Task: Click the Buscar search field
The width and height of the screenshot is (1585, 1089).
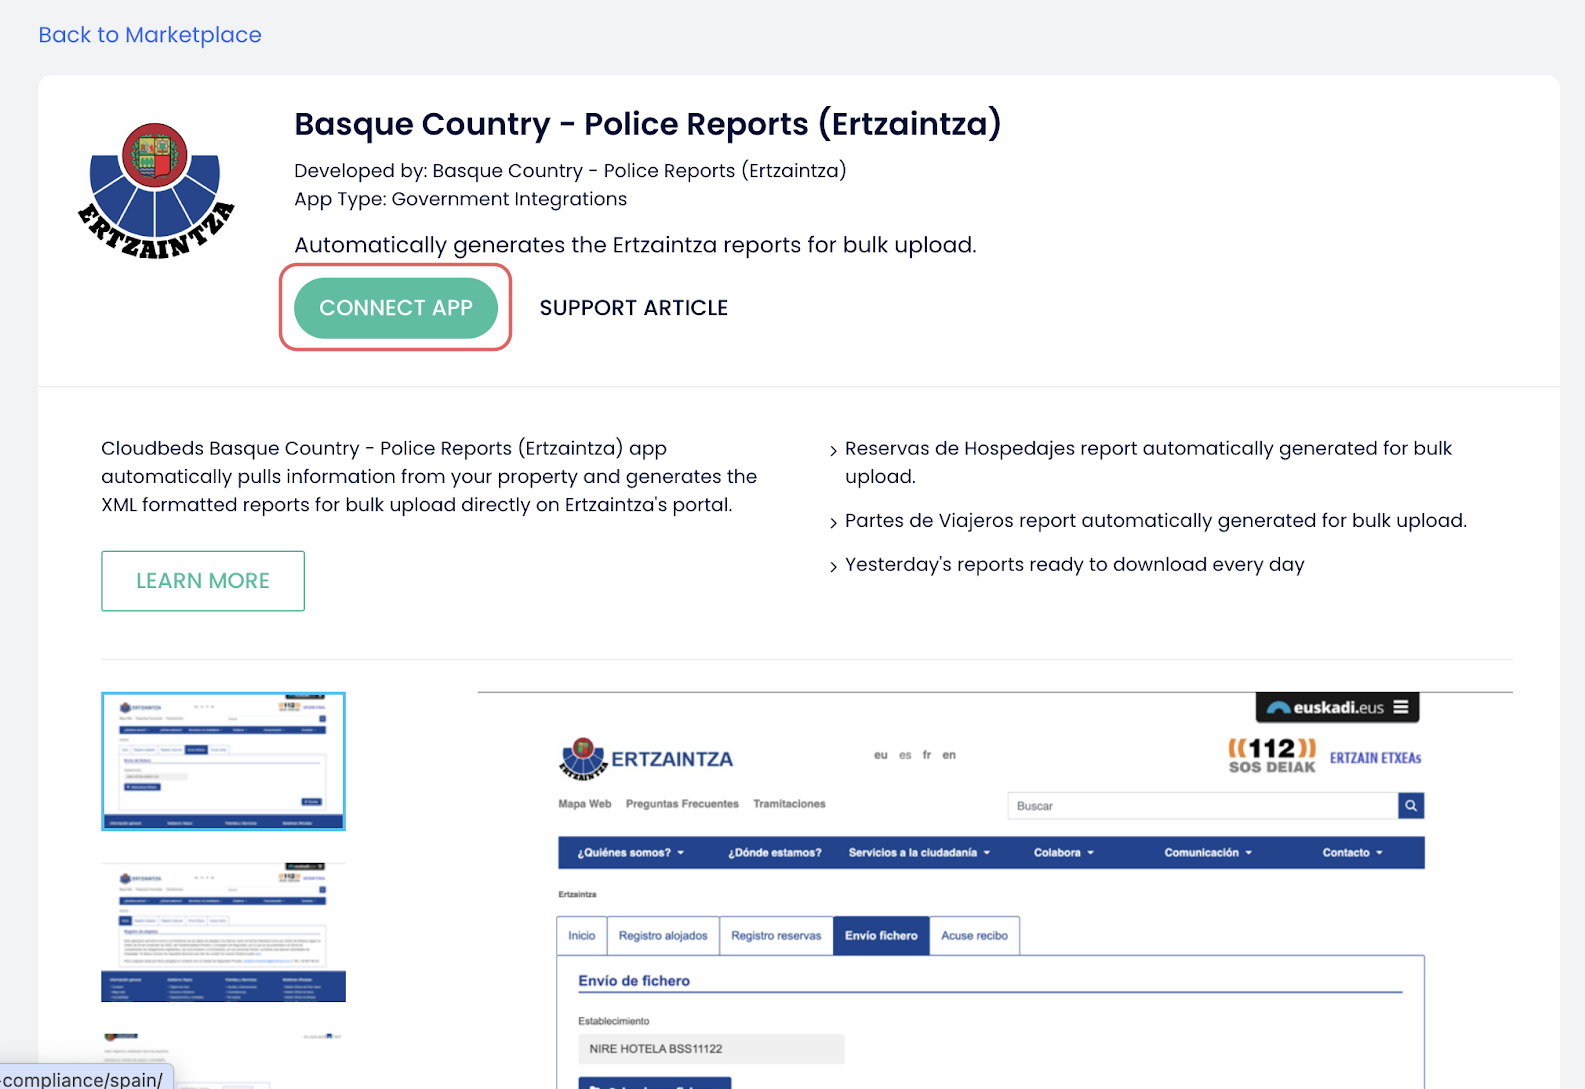Action: pyautogui.click(x=1202, y=806)
